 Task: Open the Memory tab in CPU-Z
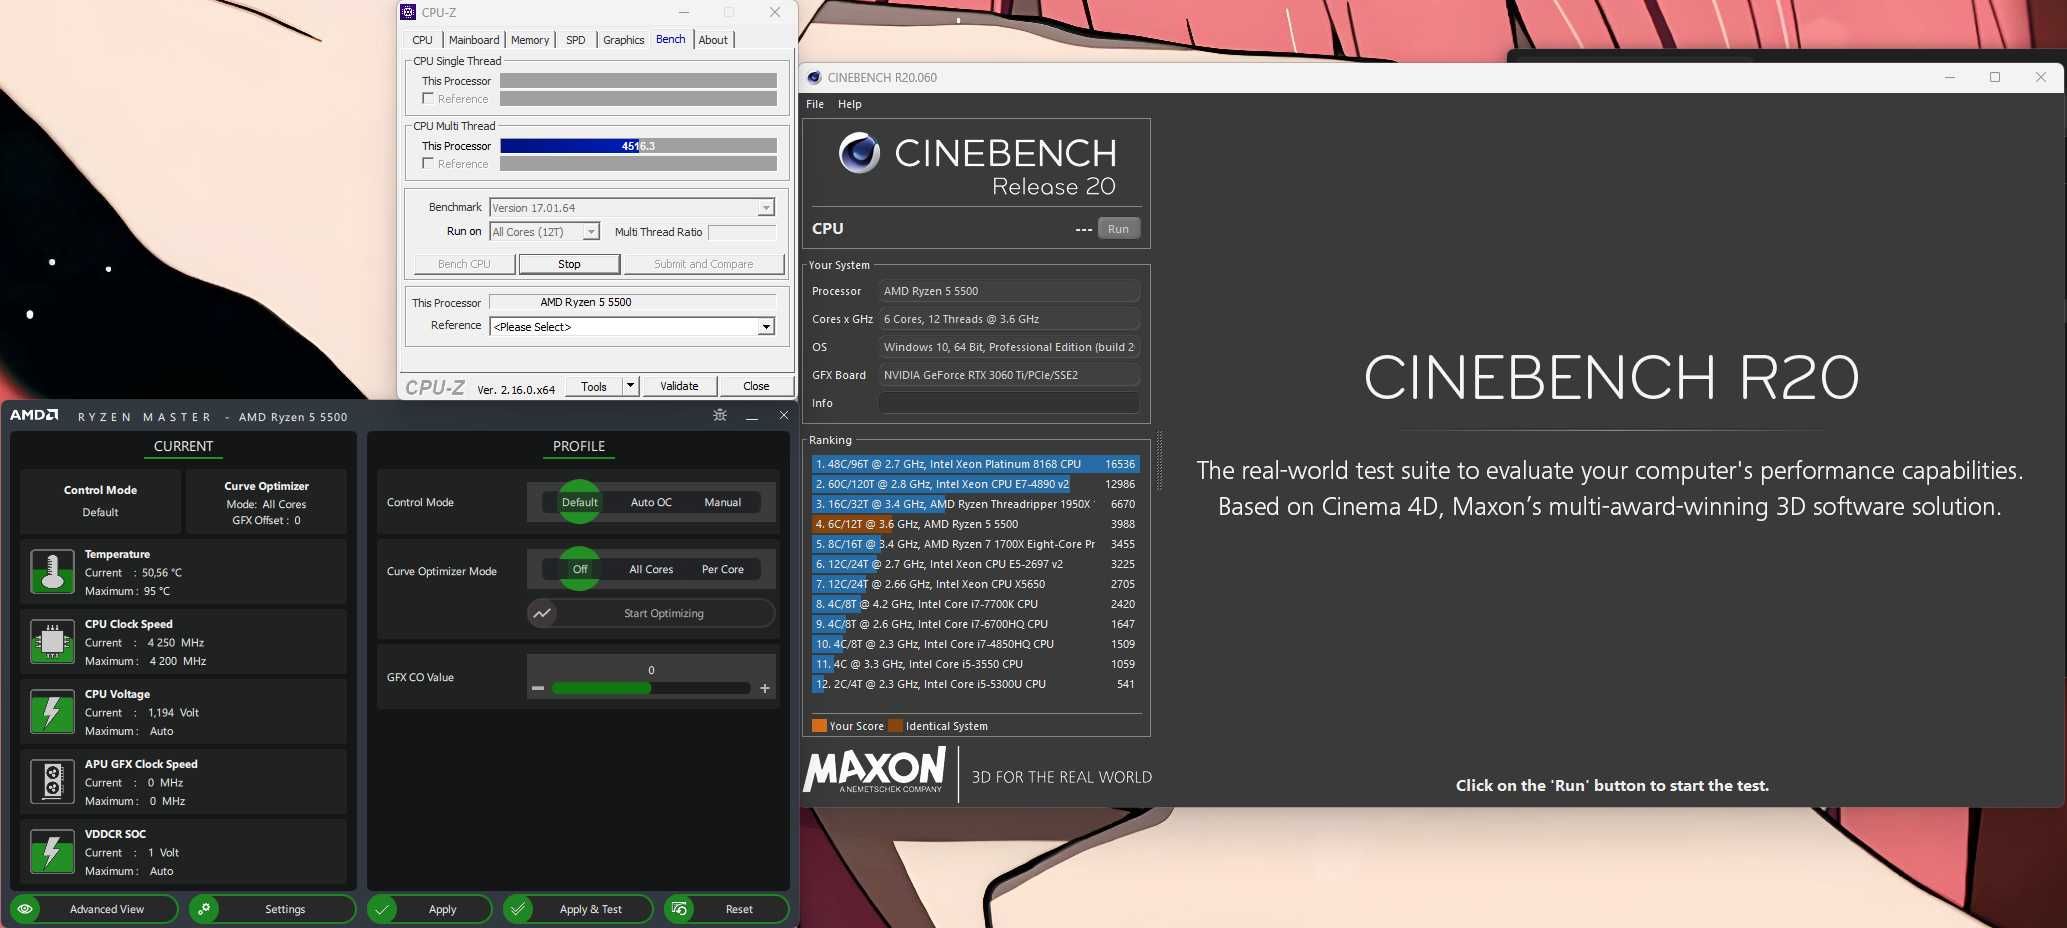tap(530, 40)
